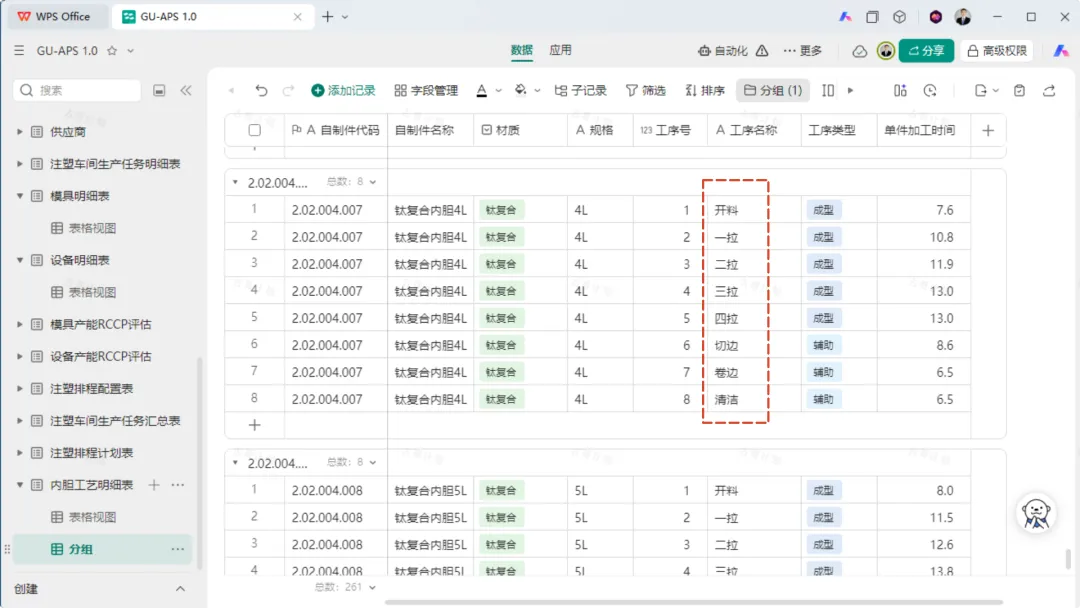Click the font color A icon
Image resolution: width=1080 pixels, height=608 pixels.
click(x=481, y=90)
